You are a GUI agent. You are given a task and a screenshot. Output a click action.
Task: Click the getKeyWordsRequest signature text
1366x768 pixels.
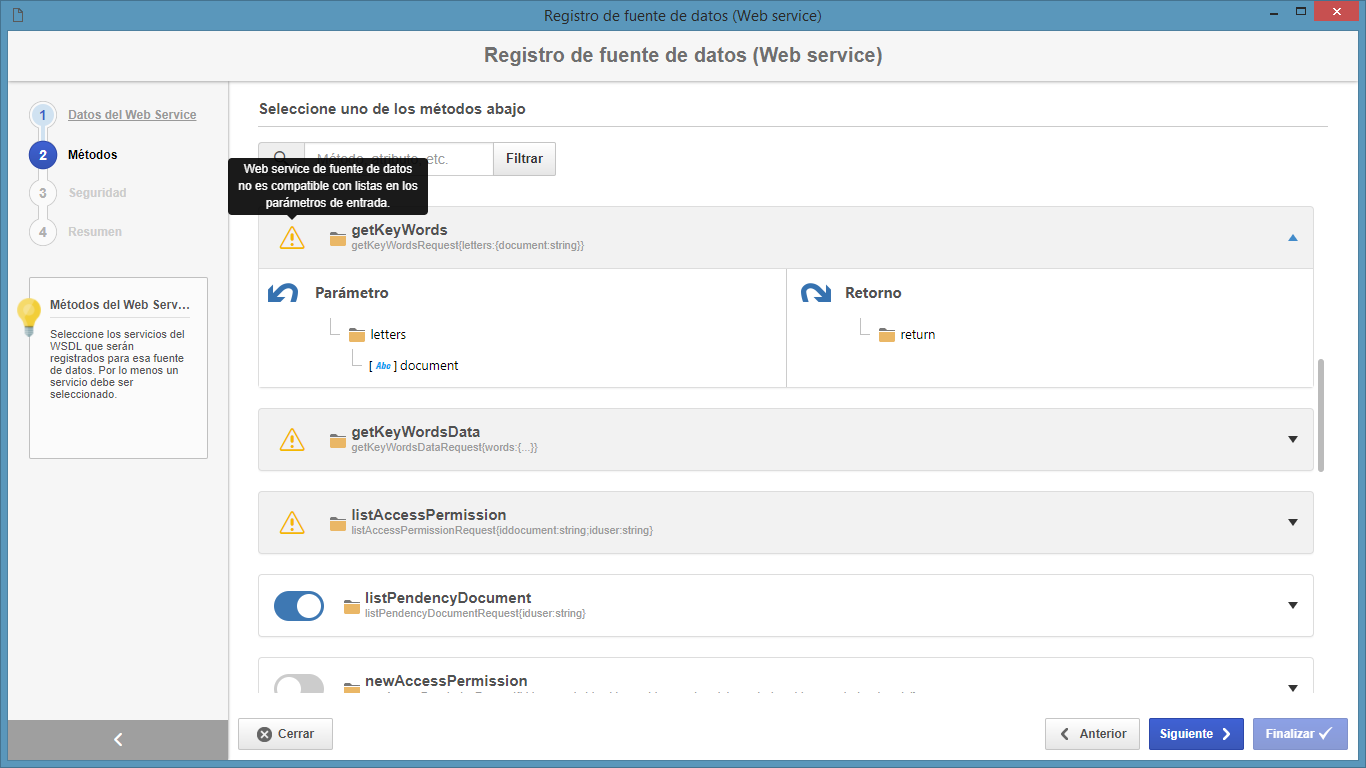click(467, 245)
